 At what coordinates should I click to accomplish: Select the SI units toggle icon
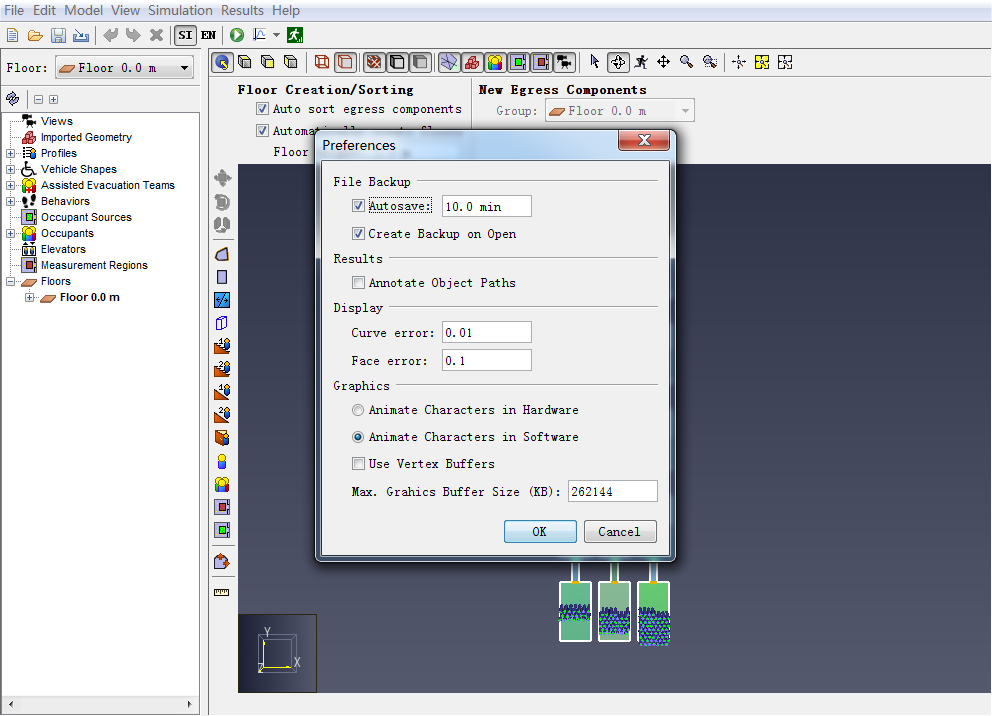pyautogui.click(x=185, y=35)
